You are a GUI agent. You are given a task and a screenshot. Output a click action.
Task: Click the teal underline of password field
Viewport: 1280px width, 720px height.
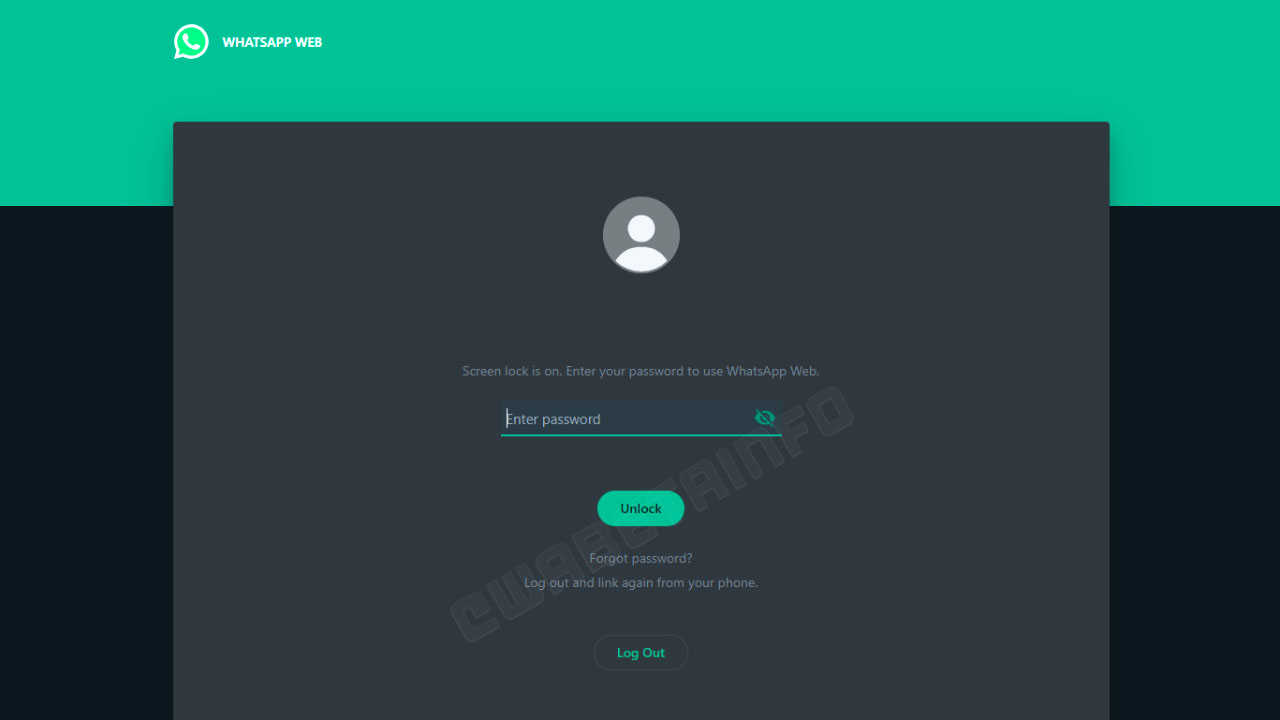pos(641,435)
